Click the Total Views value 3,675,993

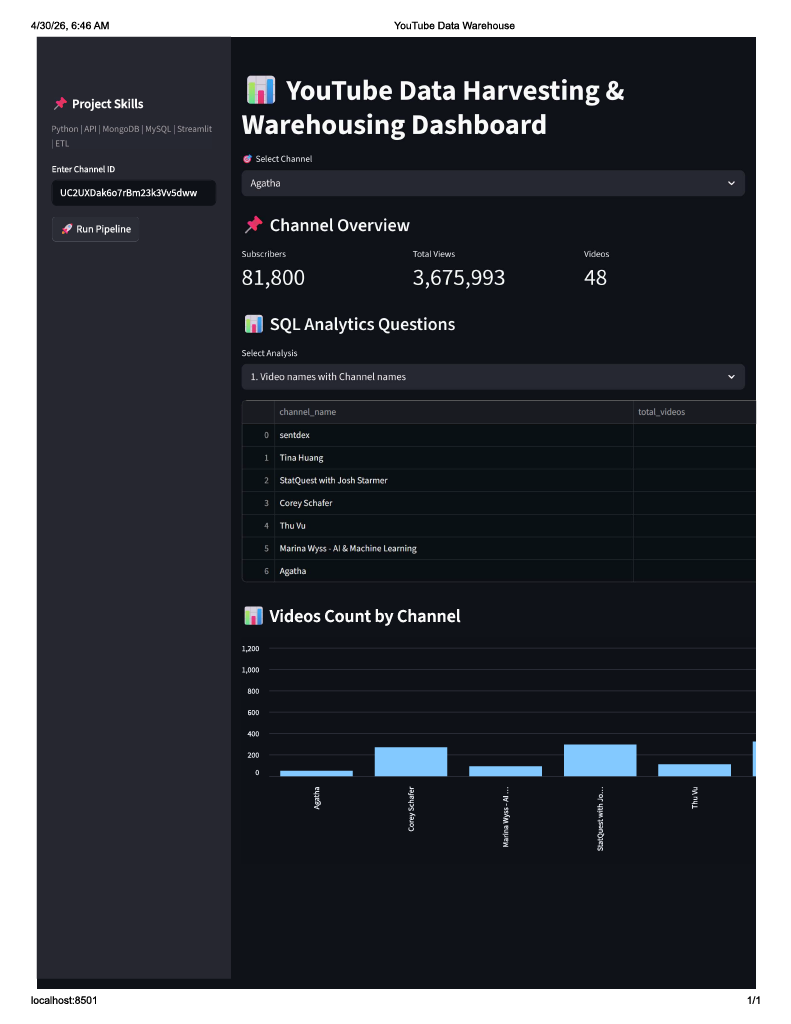click(459, 278)
